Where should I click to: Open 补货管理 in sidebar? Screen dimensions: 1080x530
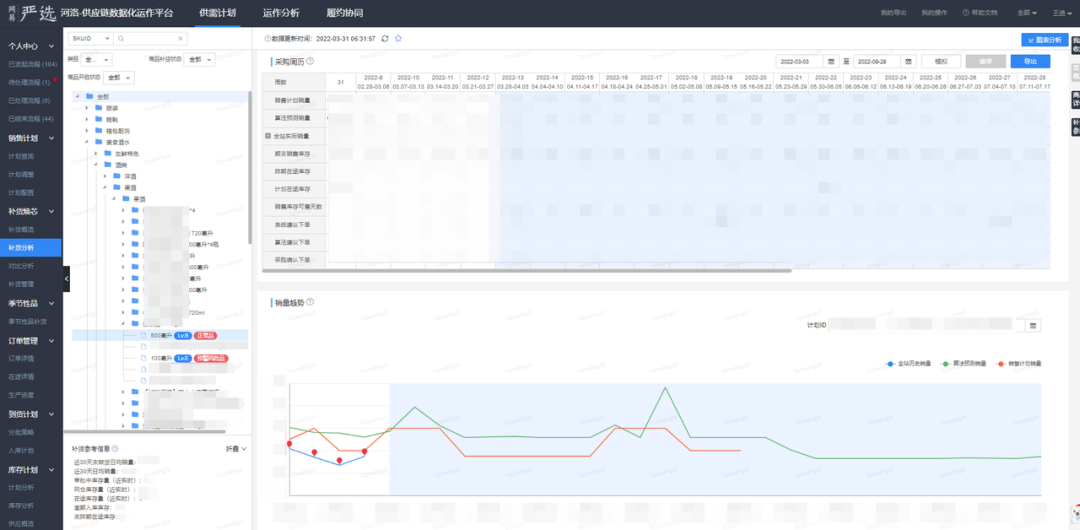(21, 283)
